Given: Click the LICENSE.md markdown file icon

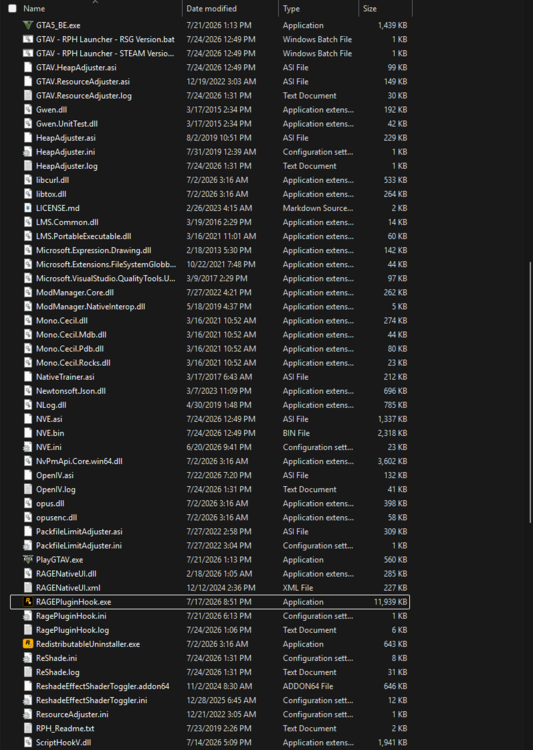Looking at the screenshot, I should 28,208.
